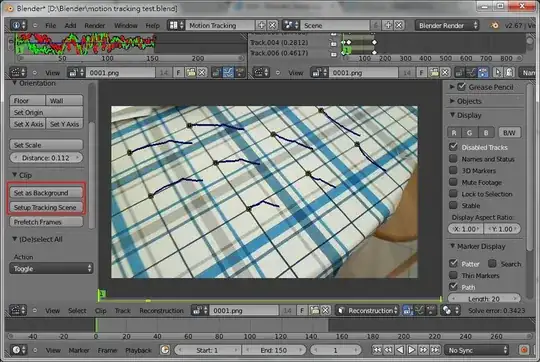Click the Floor orientation button
This screenshot has width=540, height=362.
[x=28, y=101]
